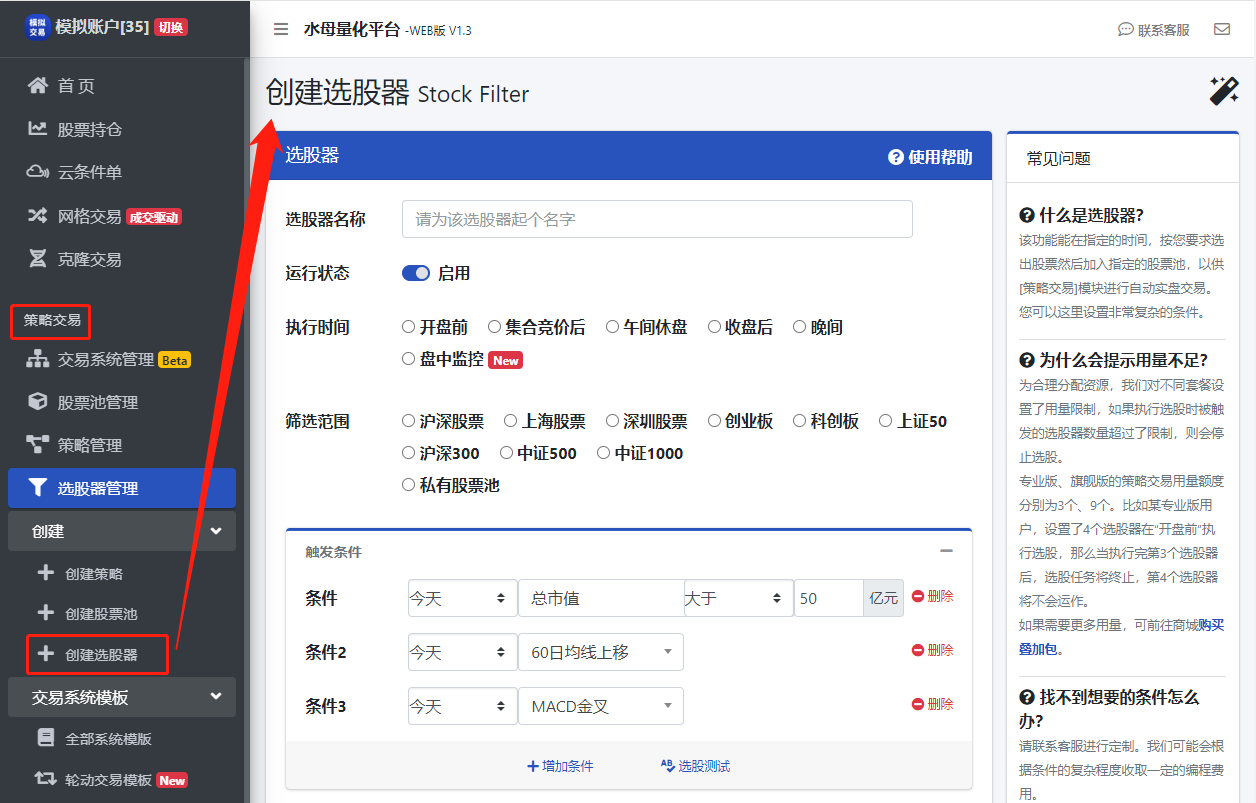
Task: Delete 条件2 via red minus icon
Action: 918,650
